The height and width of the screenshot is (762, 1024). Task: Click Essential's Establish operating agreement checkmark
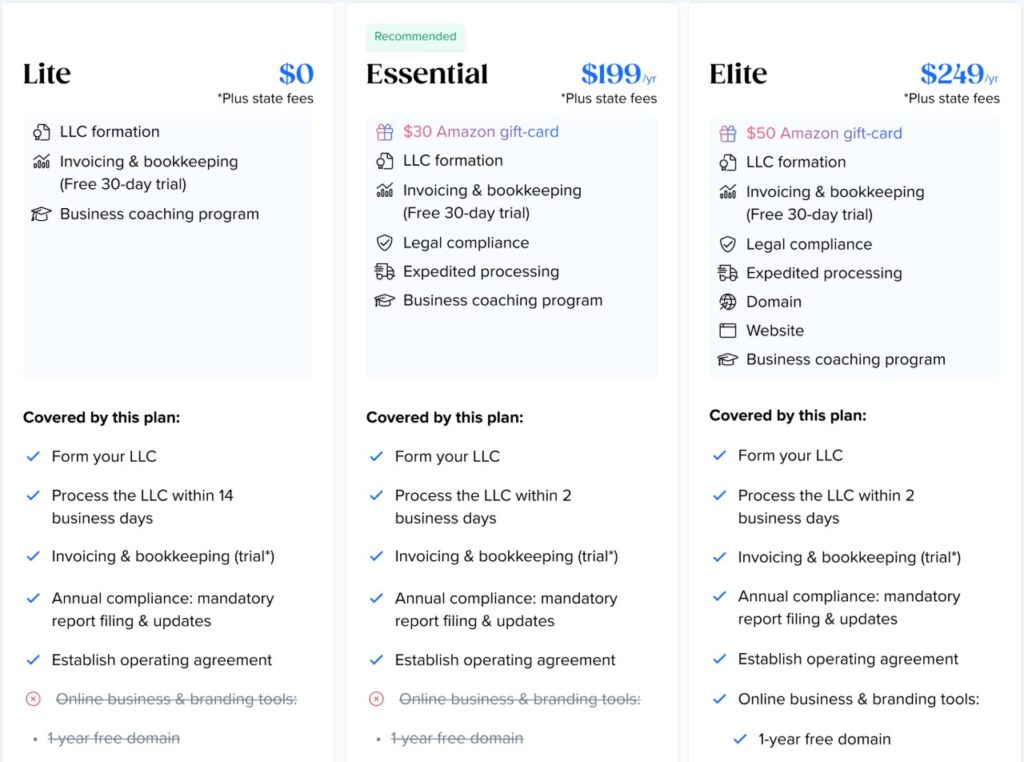[x=376, y=660]
